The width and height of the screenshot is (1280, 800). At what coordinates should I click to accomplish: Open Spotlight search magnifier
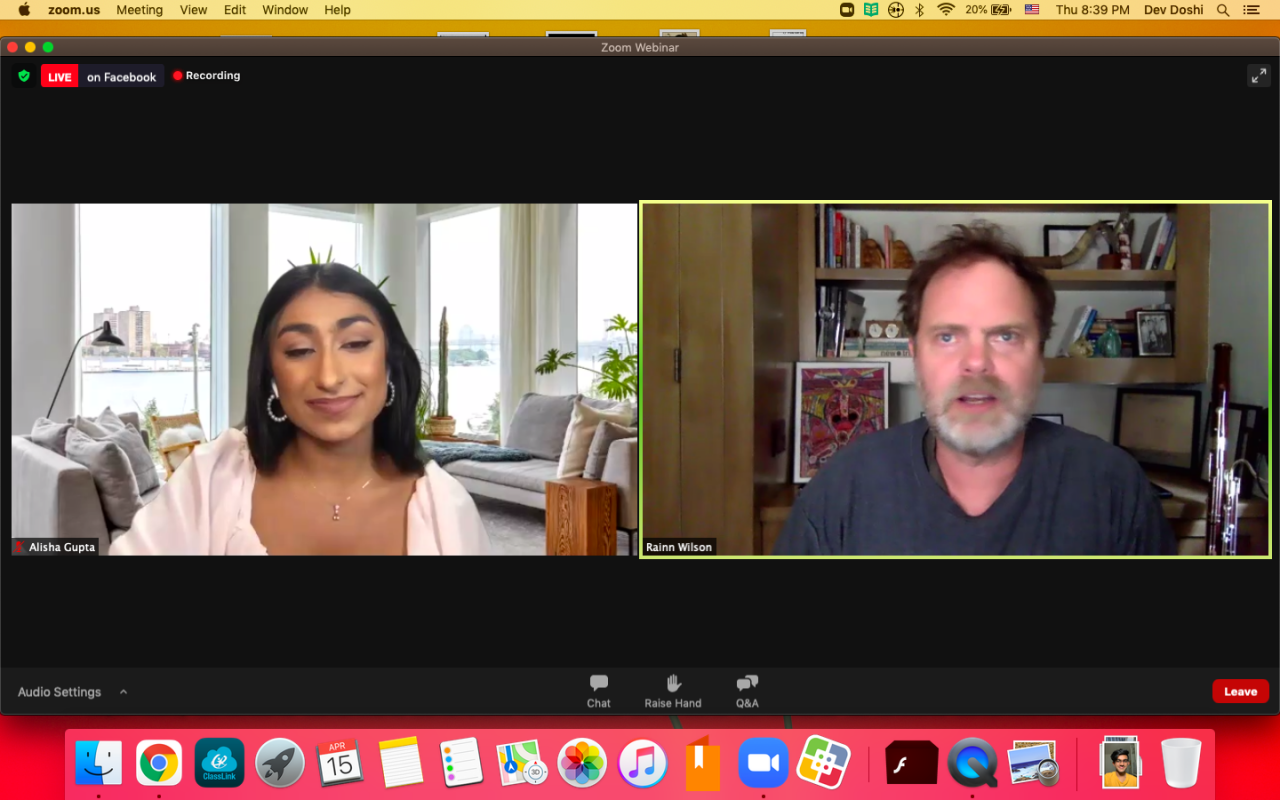click(1223, 10)
